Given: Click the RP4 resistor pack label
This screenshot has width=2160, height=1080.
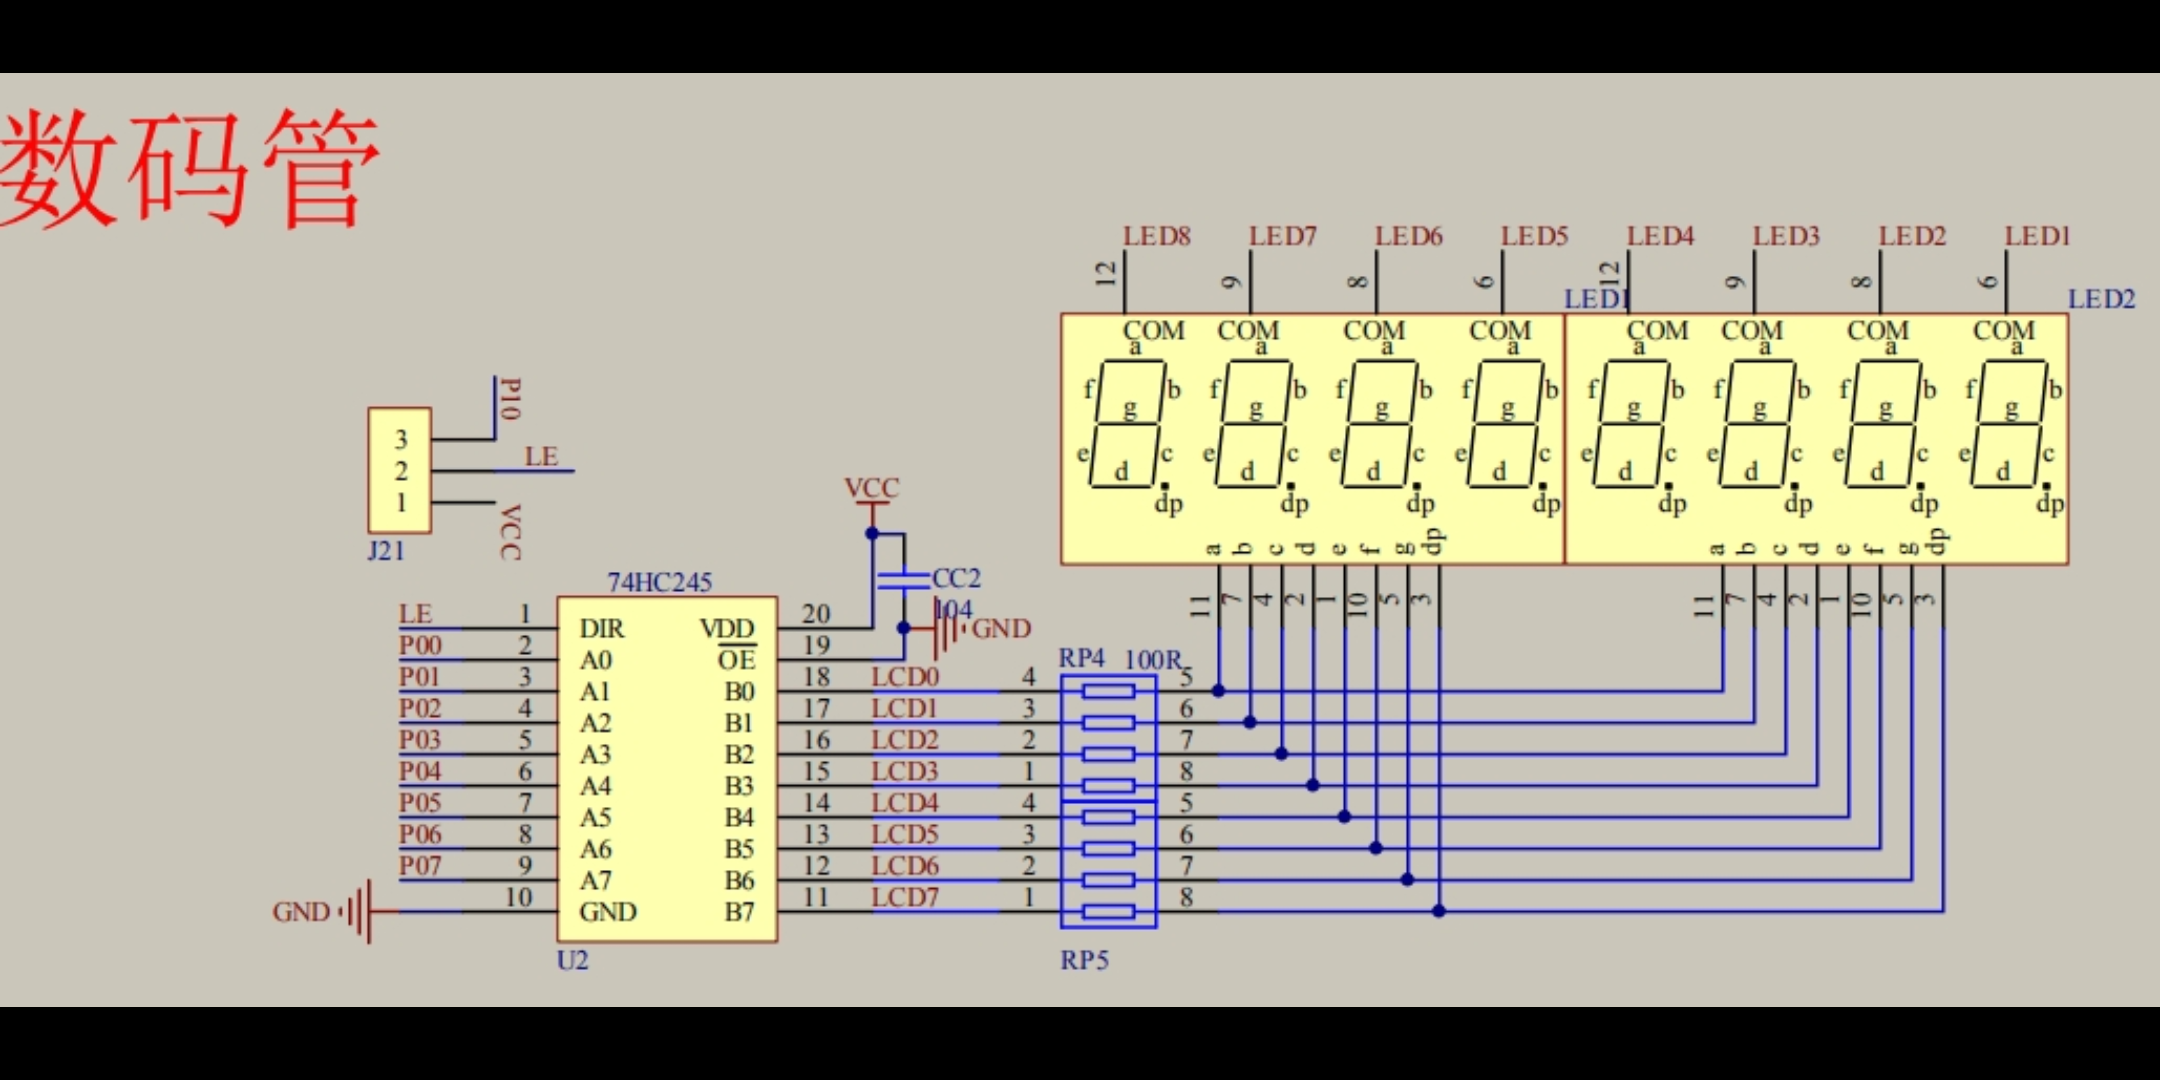Looking at the screenshot, I should [1082, 658].
